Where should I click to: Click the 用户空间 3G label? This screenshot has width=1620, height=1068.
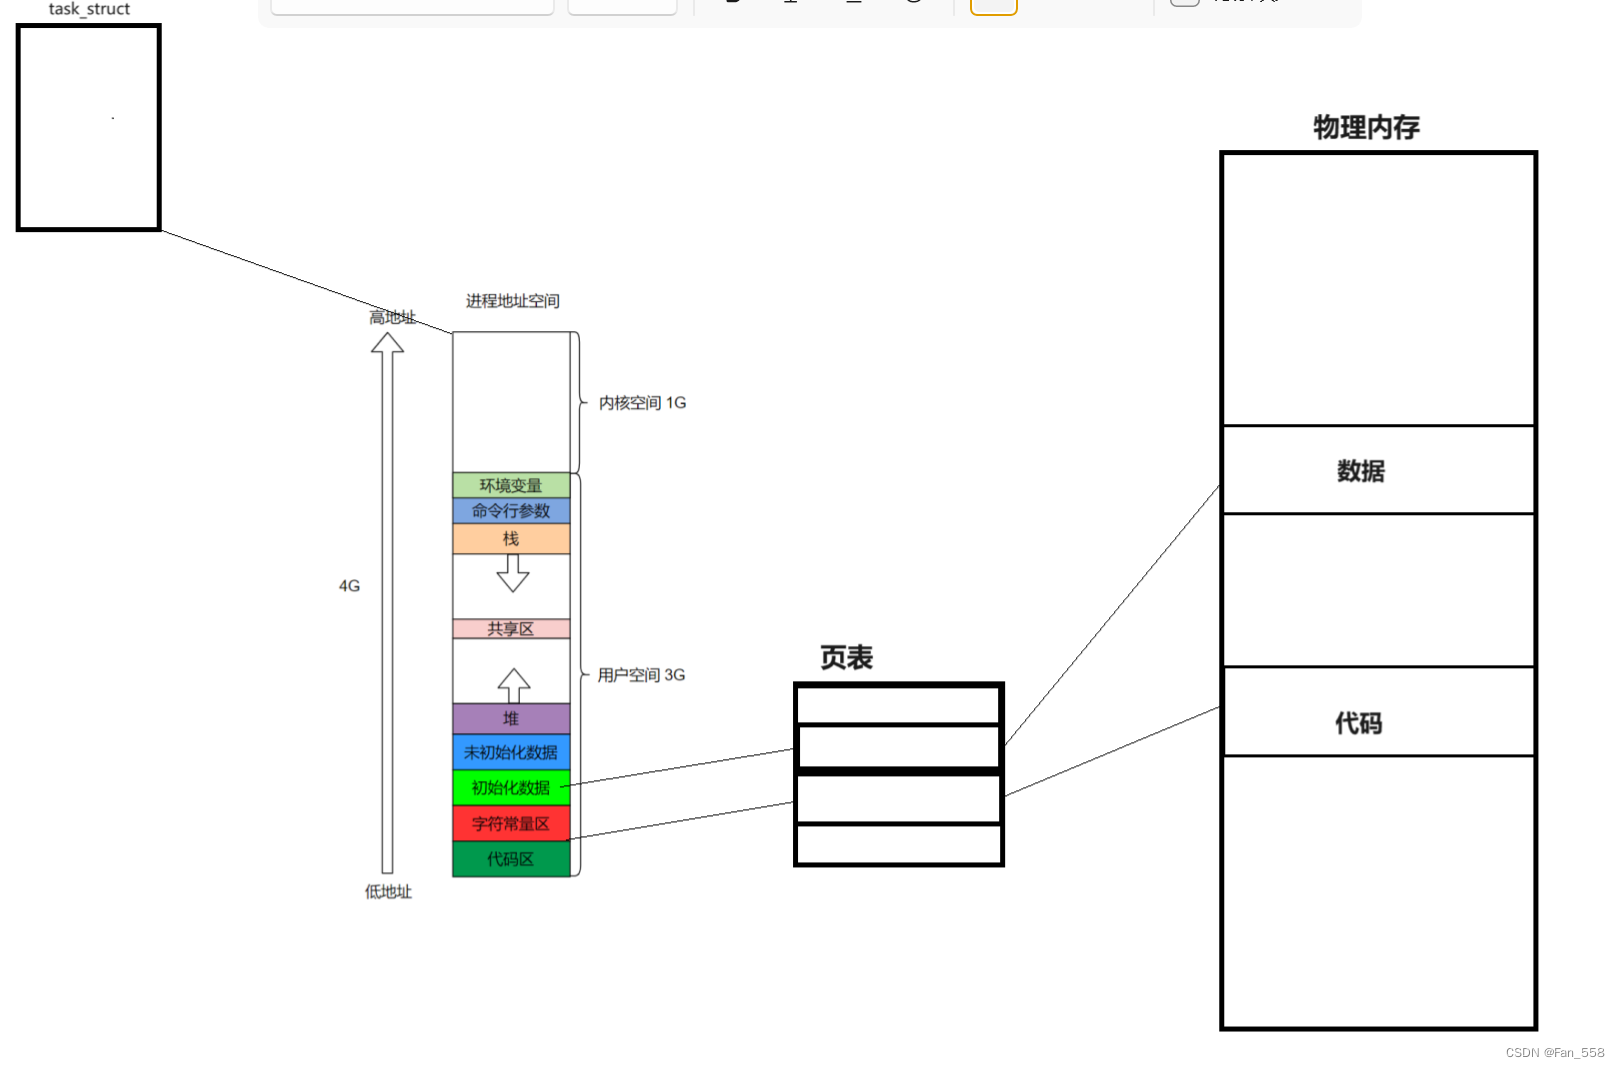641,675
